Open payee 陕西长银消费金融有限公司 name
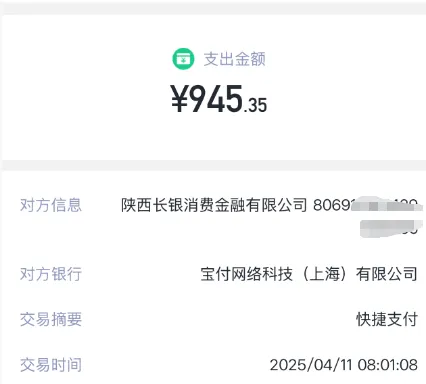This screenshot has height=384, width=426. pyautogui.click(x=214, y=205)
